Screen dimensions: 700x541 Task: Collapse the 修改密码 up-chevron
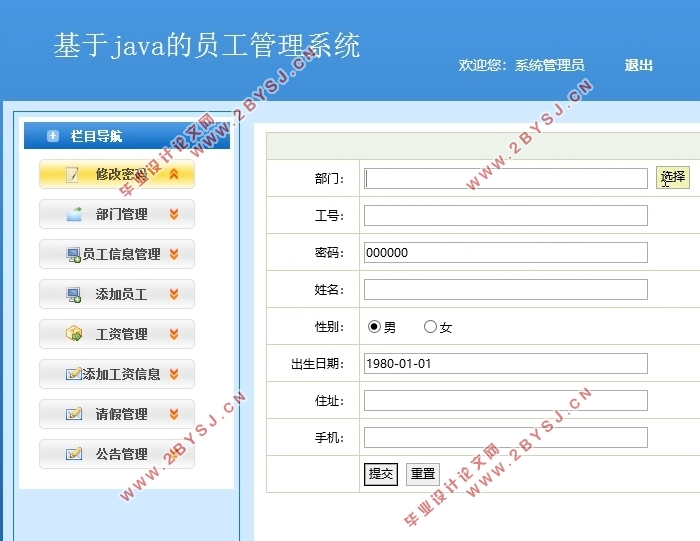pyautogui.click(x=174, y=175)
